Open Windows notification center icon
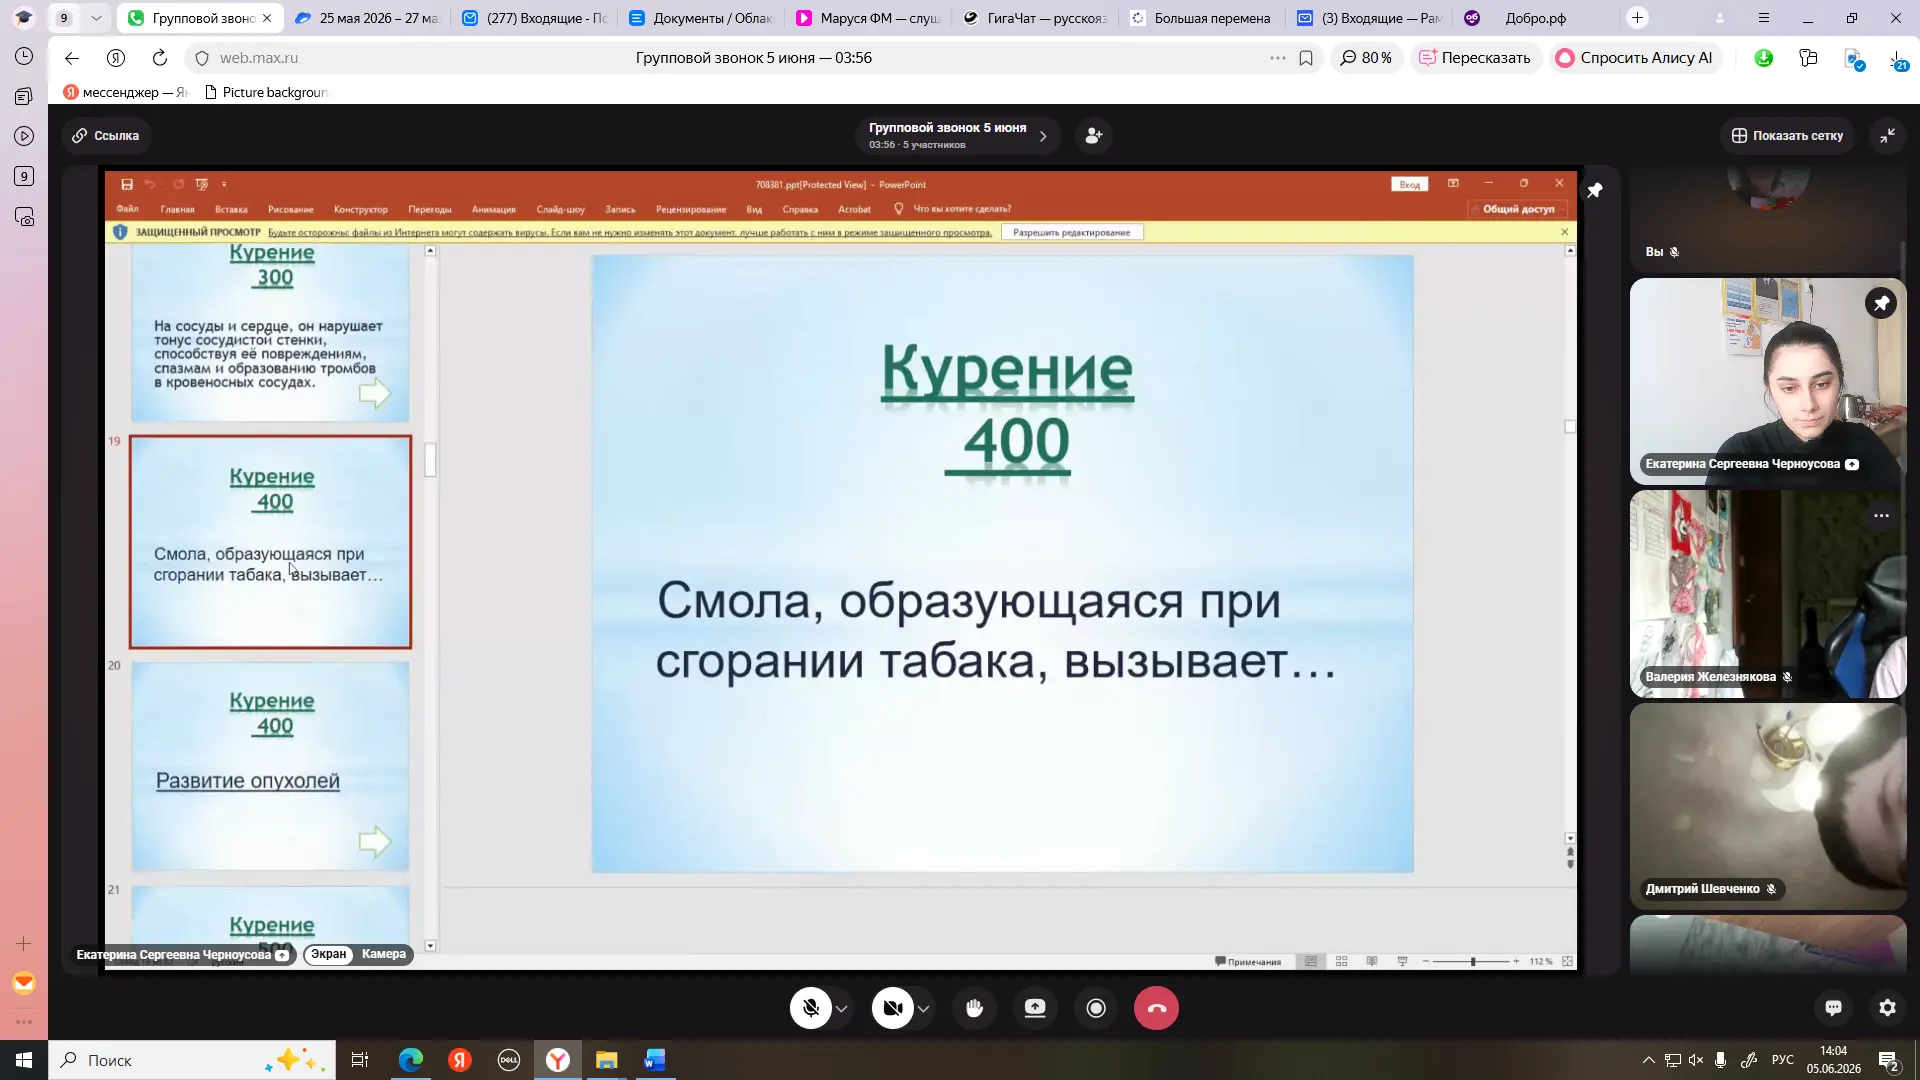Screen dimensions: 1920x1080 [x=1888, y=1061]
